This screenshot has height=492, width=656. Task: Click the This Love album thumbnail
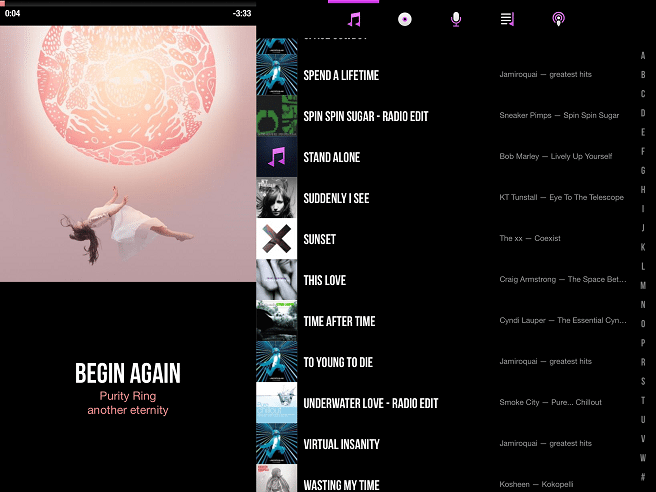pos(277,280)
